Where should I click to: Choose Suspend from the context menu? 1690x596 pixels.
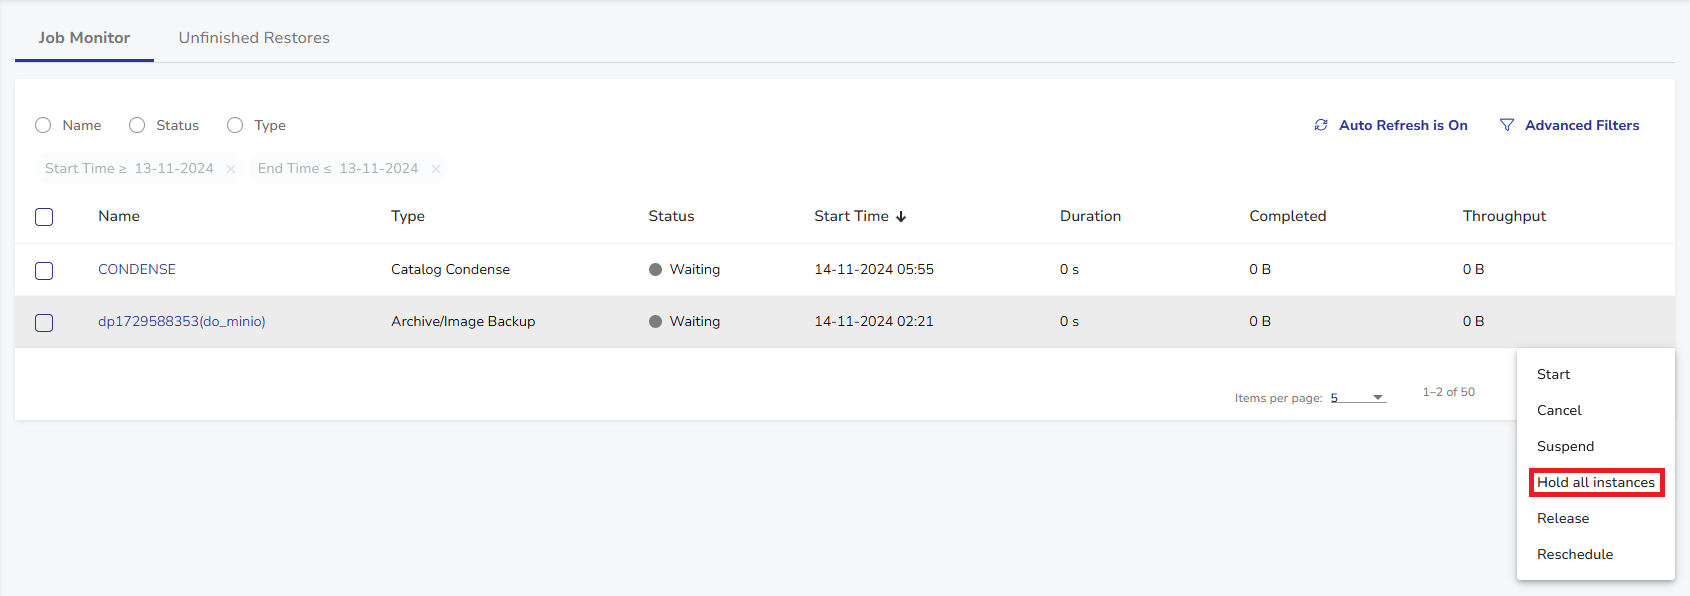[1565, 447]
